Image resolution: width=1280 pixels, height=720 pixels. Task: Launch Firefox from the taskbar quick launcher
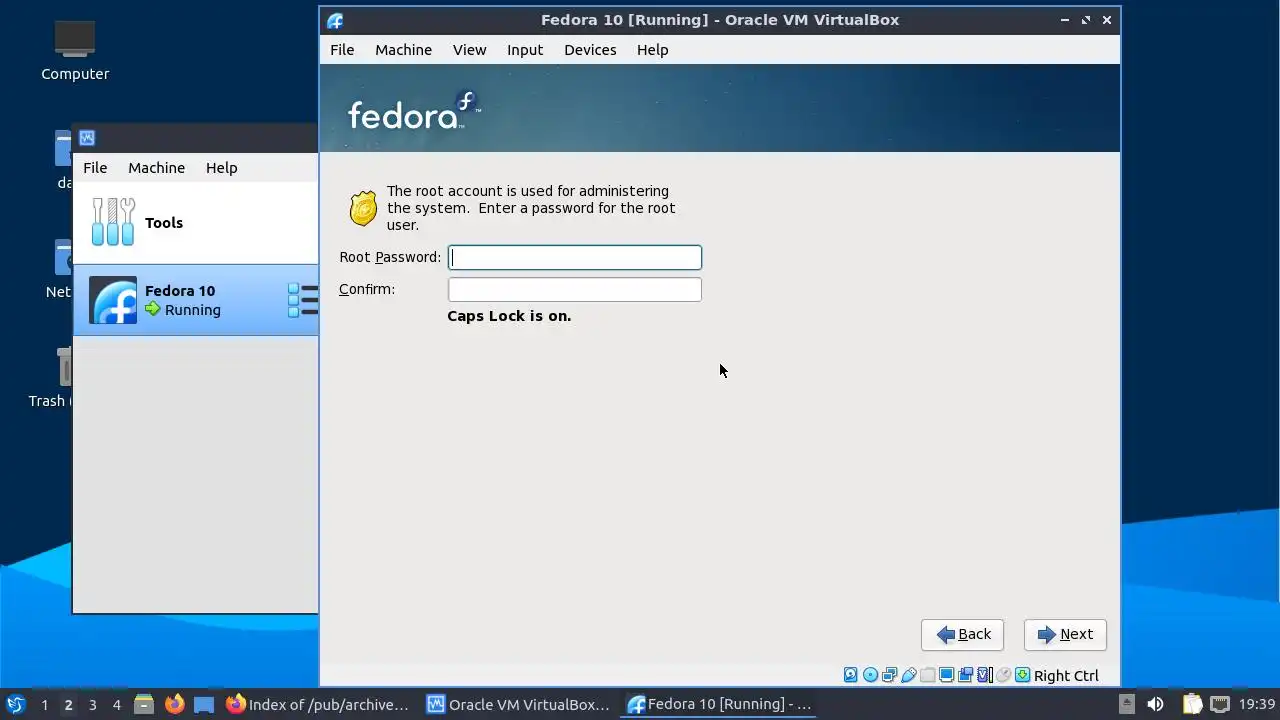coord(174,704)
